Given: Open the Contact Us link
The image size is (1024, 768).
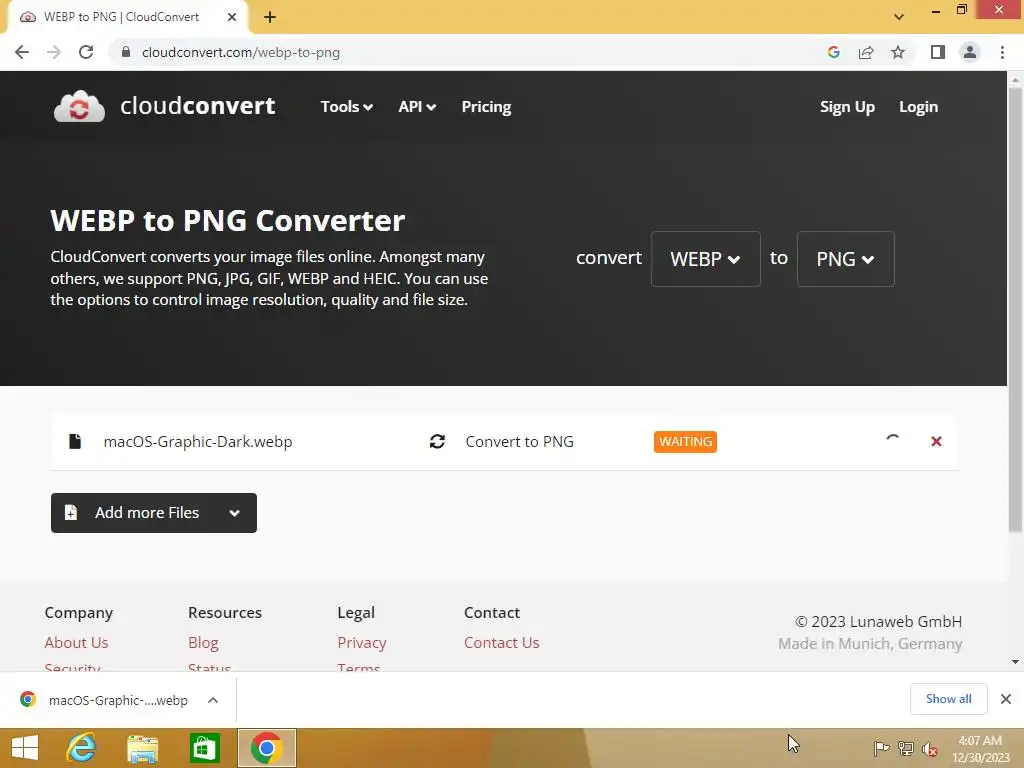Looking at the screenshot, I should [x=502, y=643].
